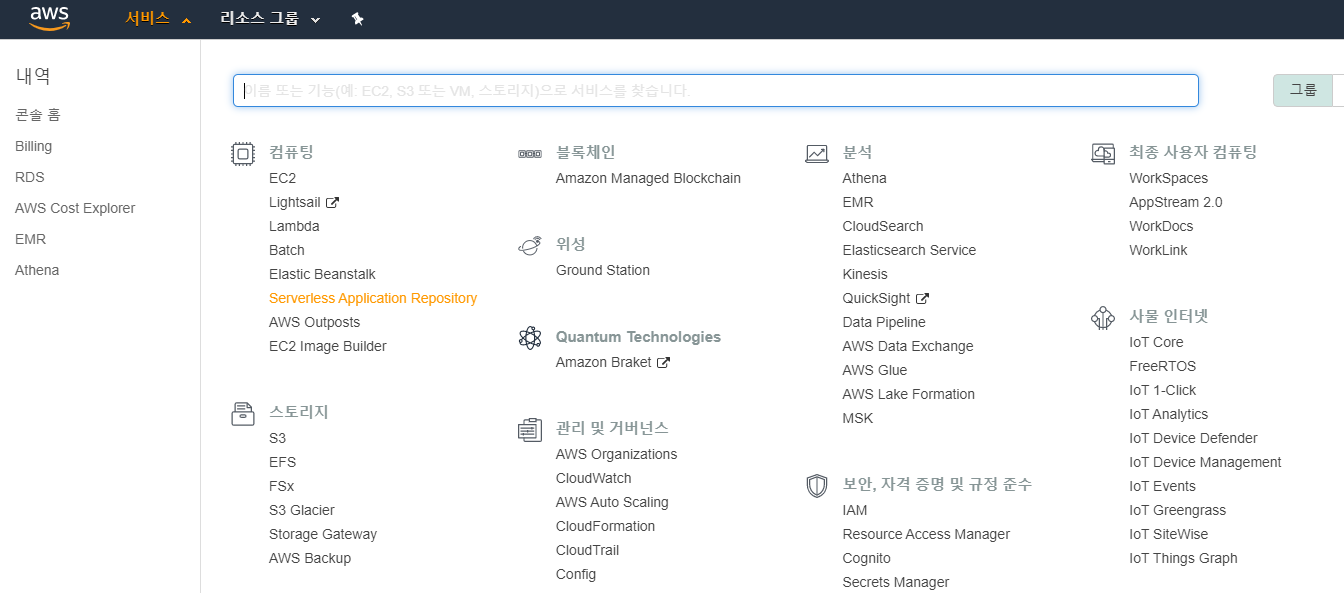
Task: Open the EFS service
Action: pos(282,462)
